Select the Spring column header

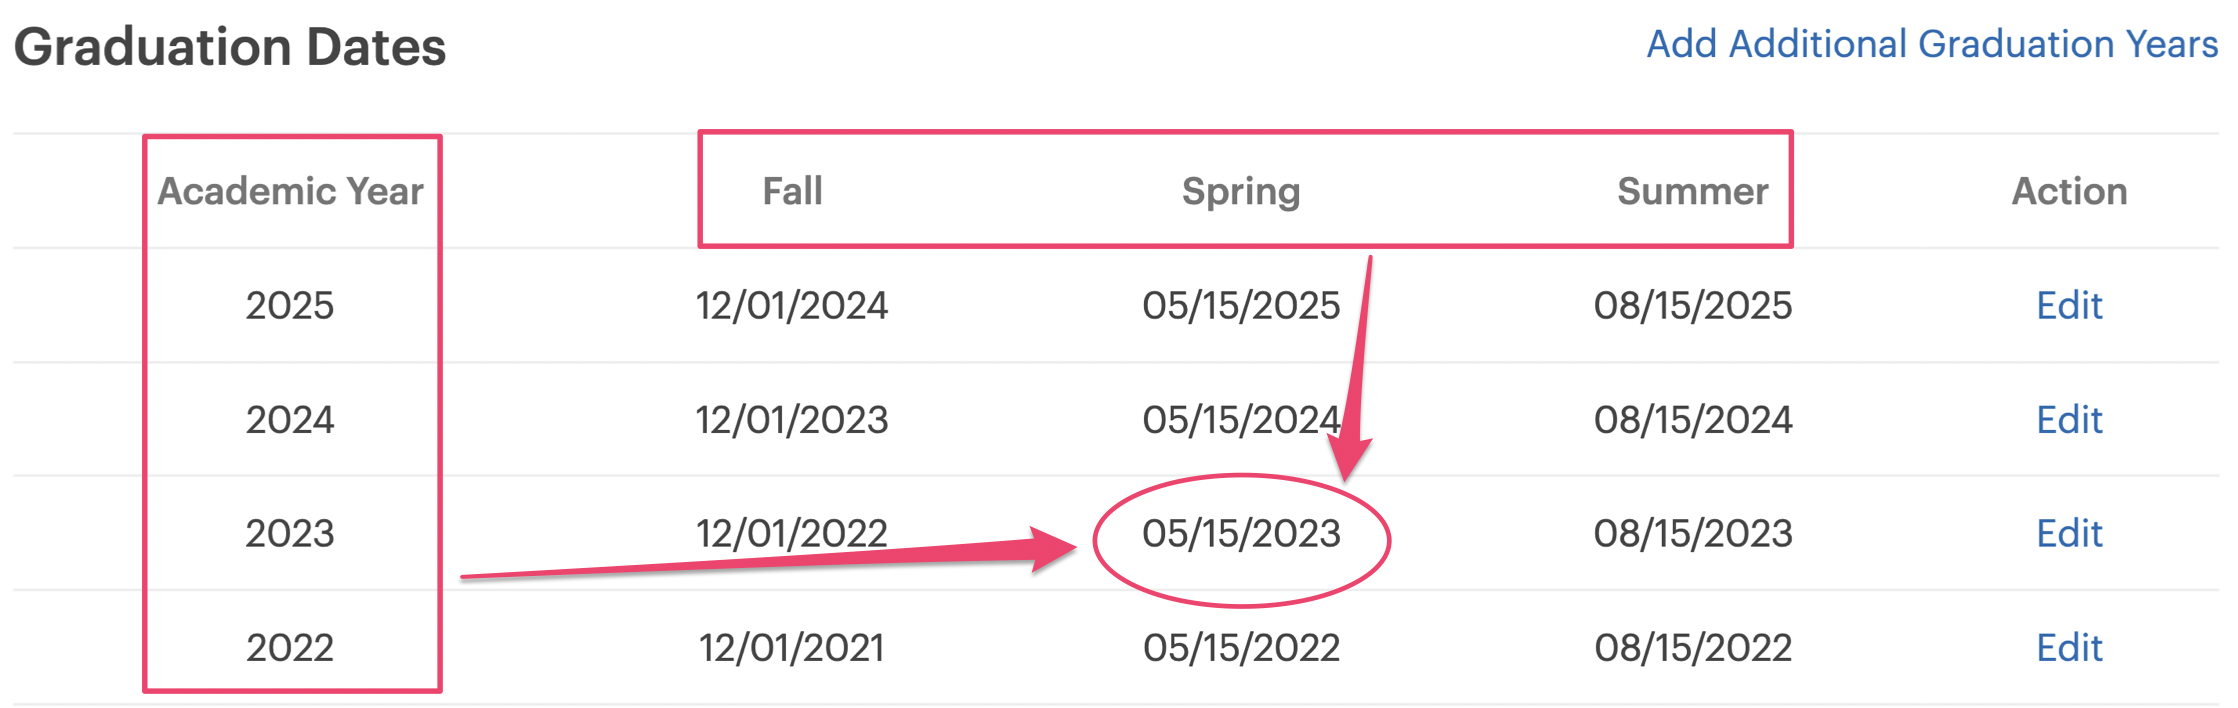tap(1241, 191)
